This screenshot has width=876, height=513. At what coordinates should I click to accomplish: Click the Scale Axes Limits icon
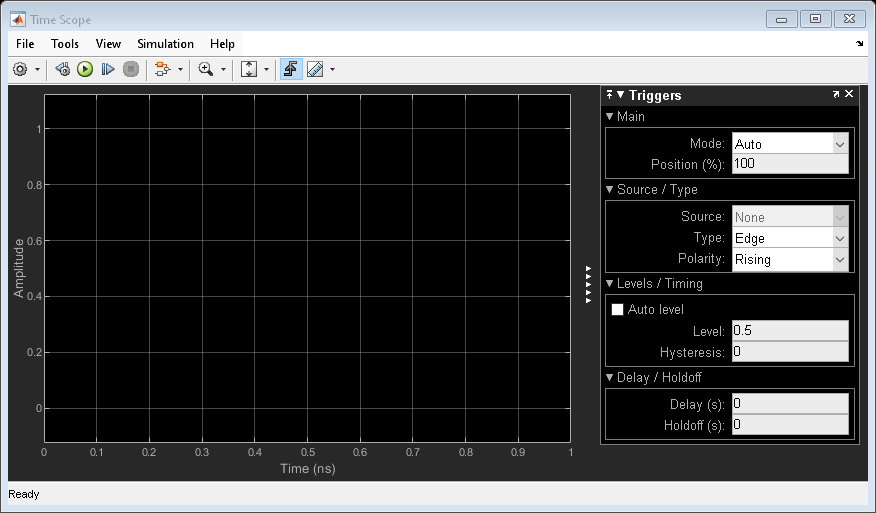250,69
